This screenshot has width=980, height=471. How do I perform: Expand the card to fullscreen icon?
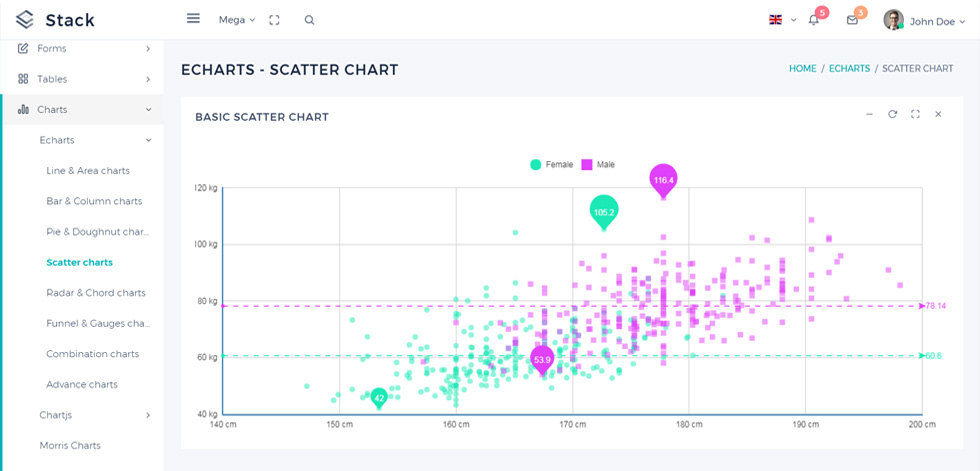point(915,114)
